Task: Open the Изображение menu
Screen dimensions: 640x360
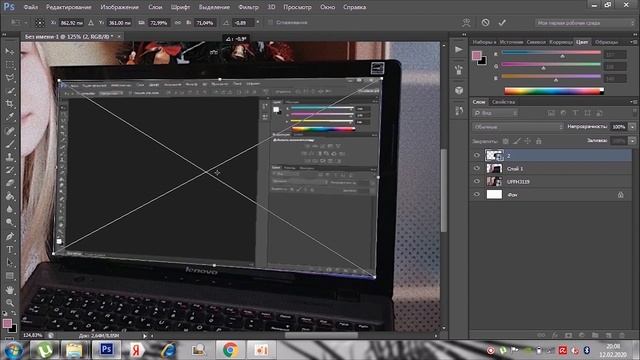Action: (x=119, y=7)
